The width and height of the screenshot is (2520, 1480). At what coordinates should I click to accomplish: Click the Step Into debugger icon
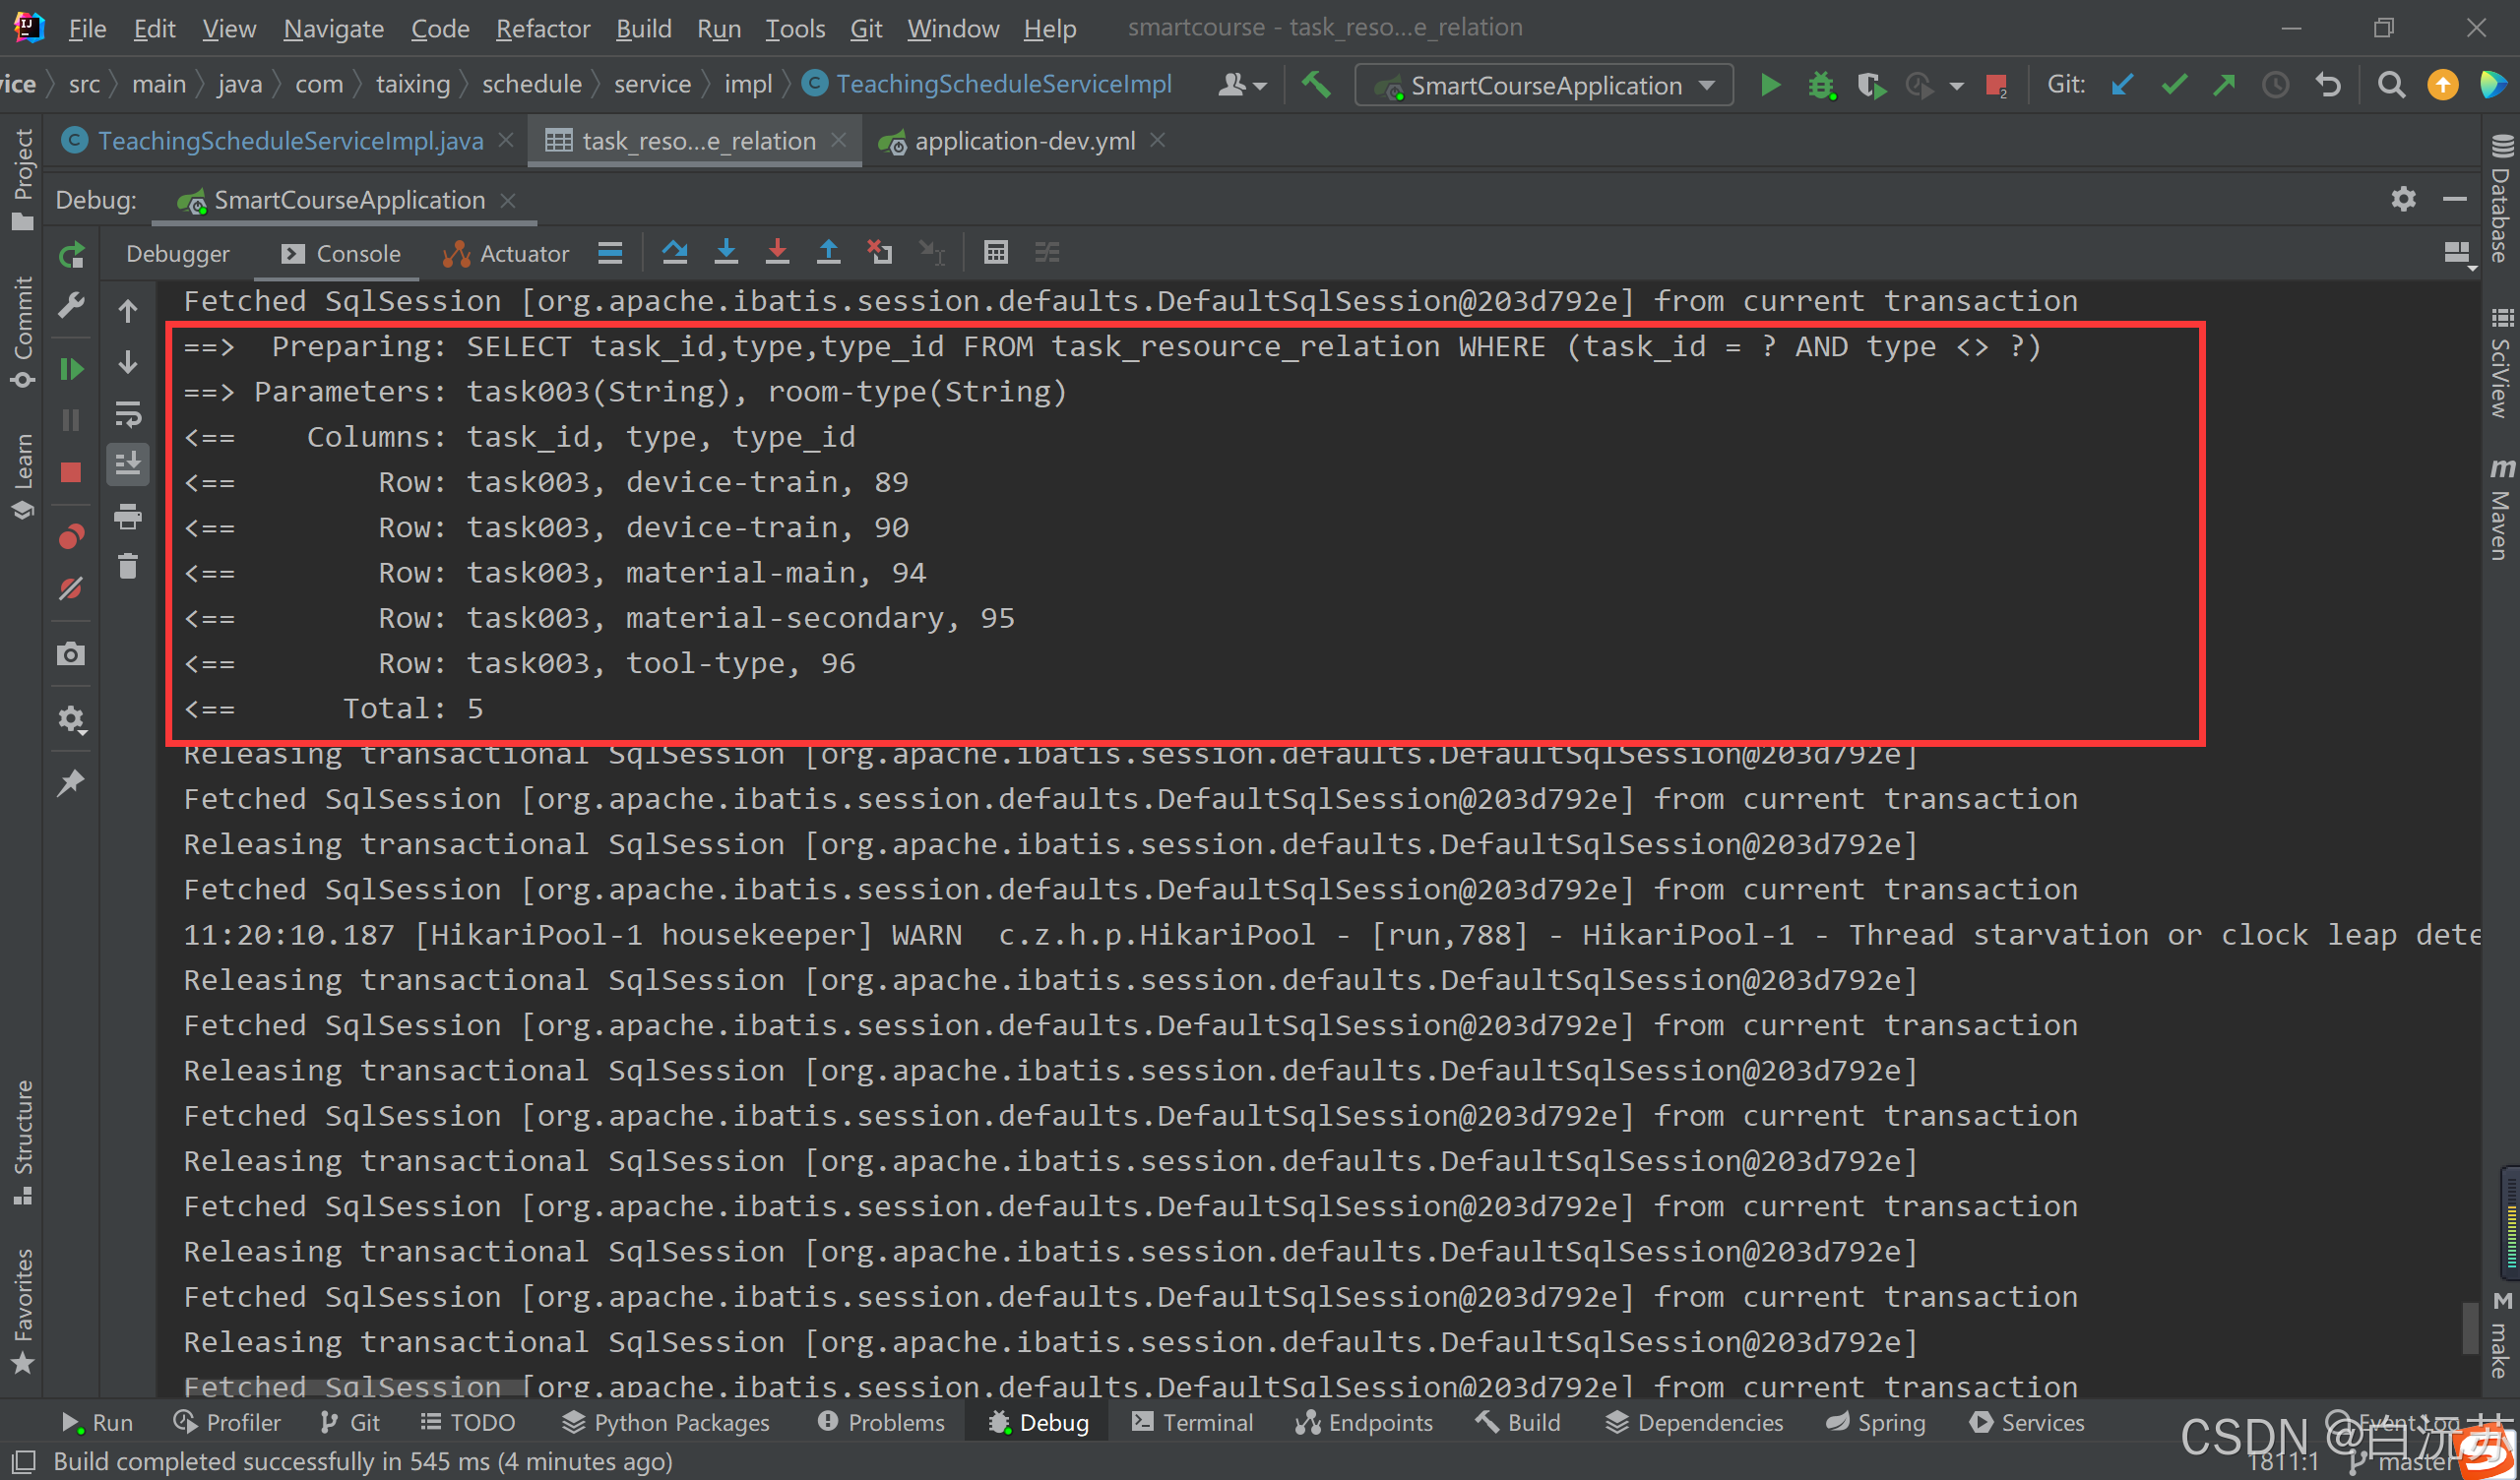727,253
